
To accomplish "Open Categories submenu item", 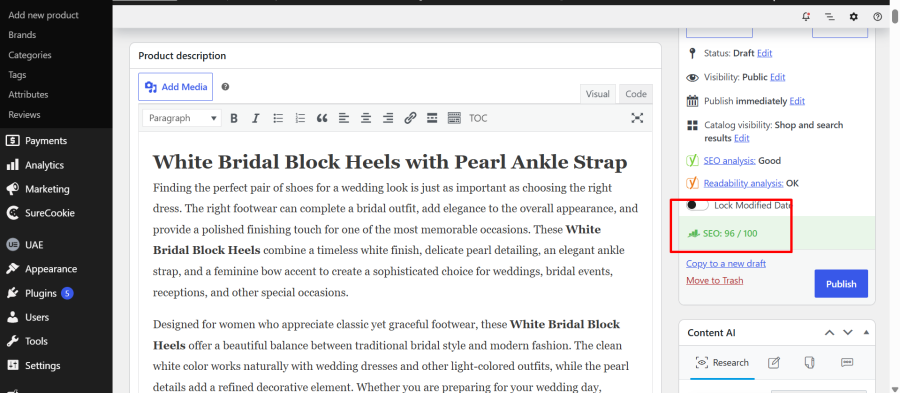I will [x=30, y=55].
